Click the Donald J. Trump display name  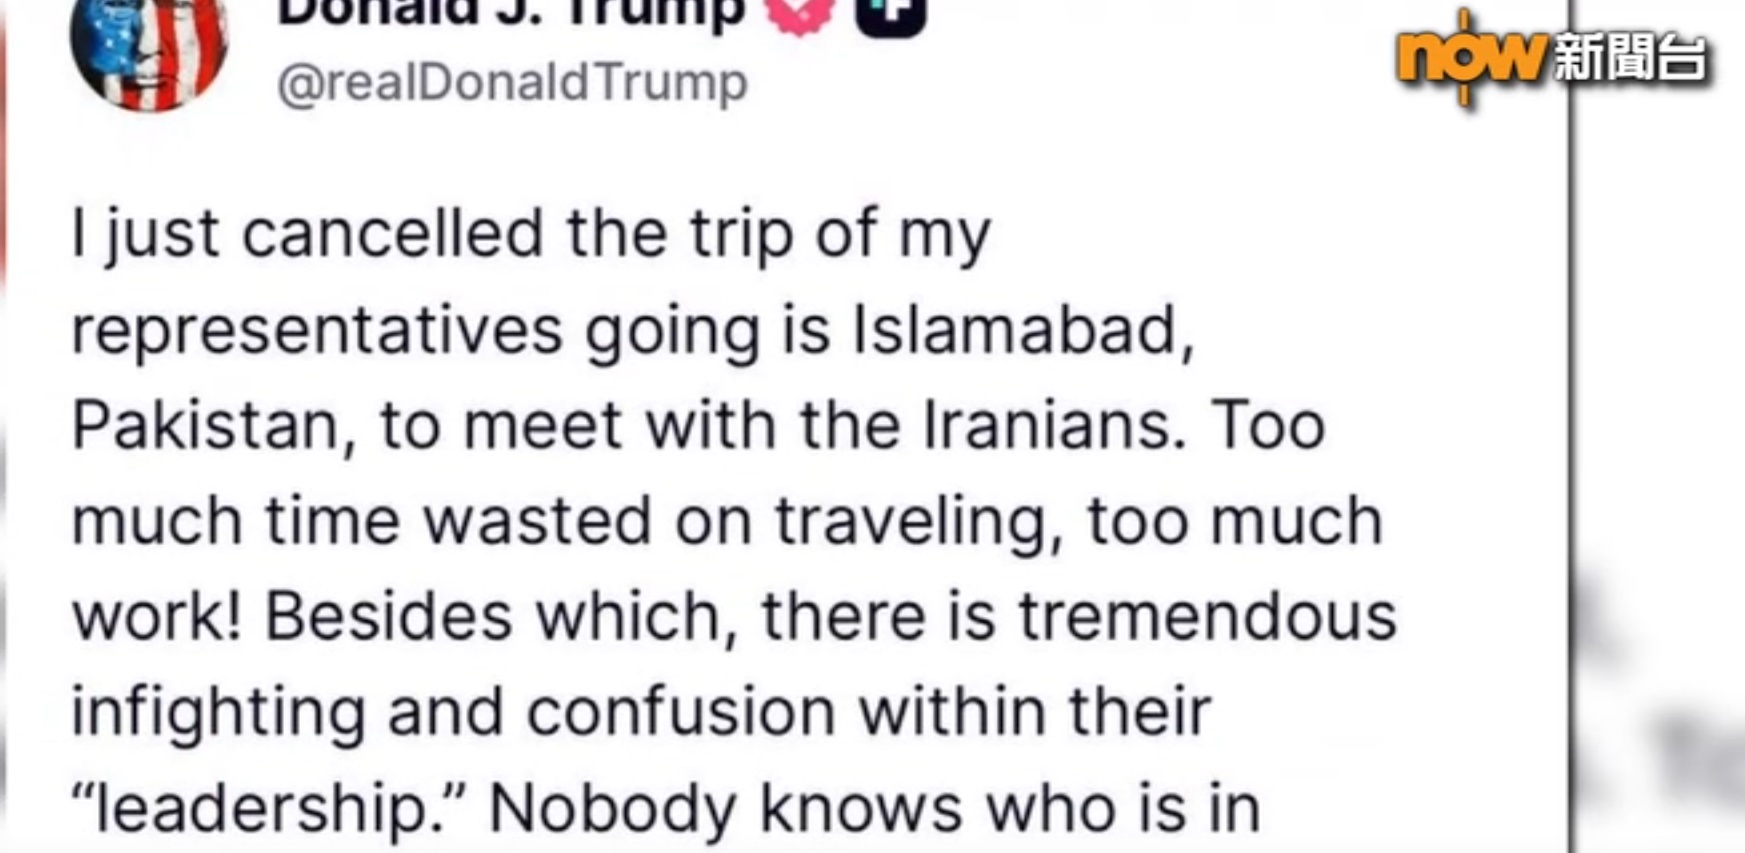coord(511,12)
